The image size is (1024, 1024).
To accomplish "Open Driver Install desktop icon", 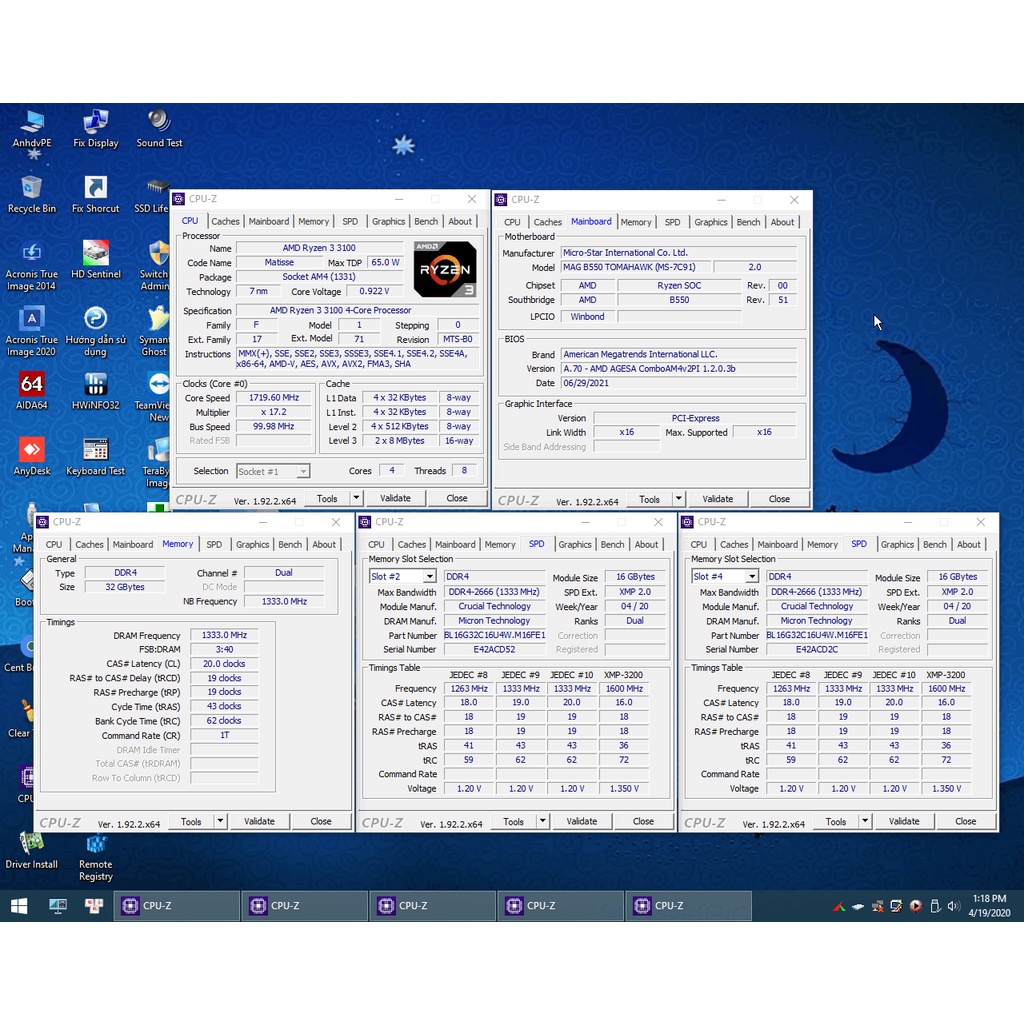I will coord(31,851).
